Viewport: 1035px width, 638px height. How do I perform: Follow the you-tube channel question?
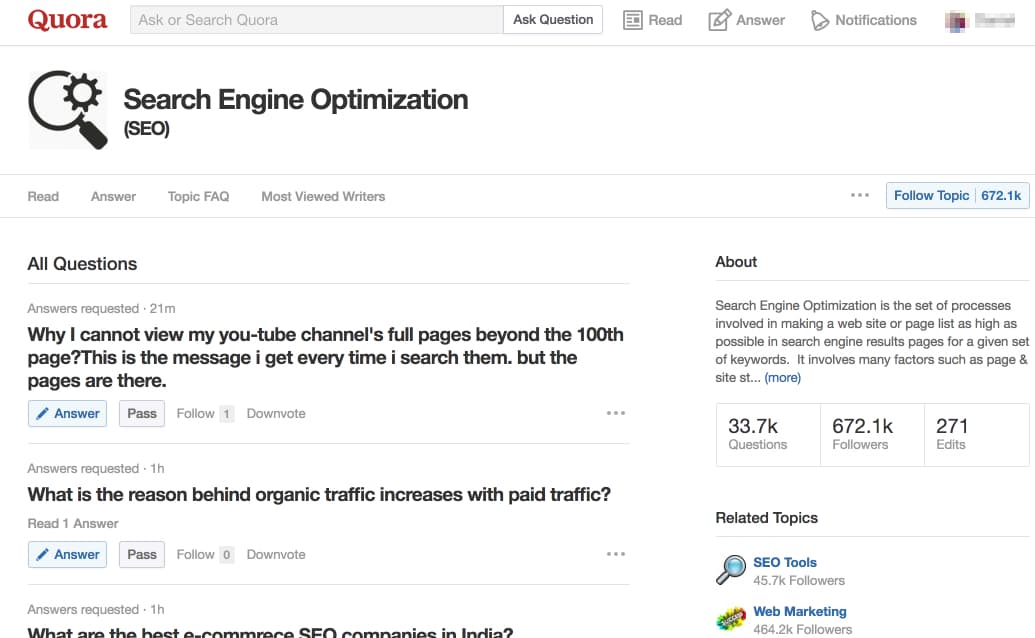(x=205, y=414)
